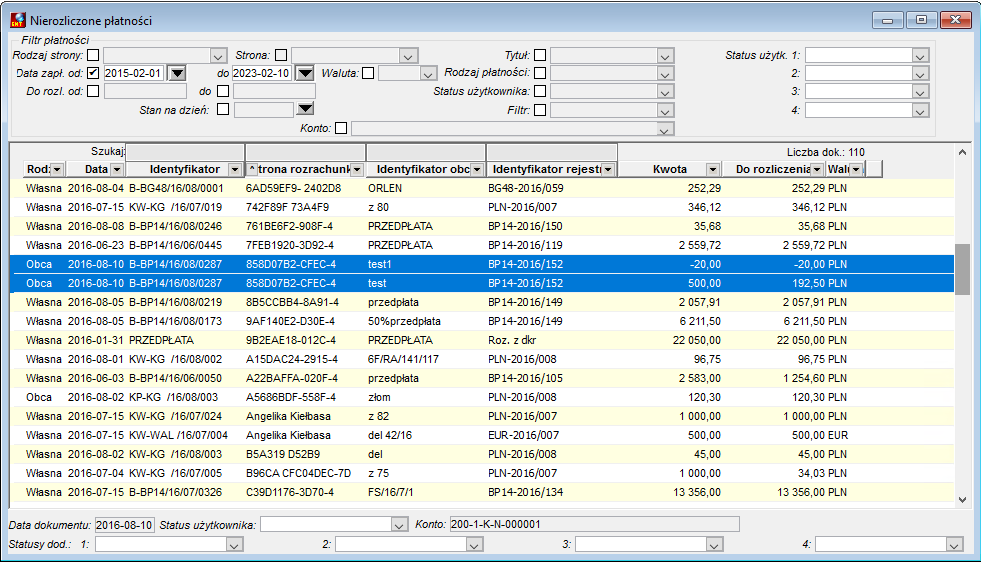Screen dimensions: 981x562
Task: Open the Status użytk. 1 dropdown
Action: (920, 56)
